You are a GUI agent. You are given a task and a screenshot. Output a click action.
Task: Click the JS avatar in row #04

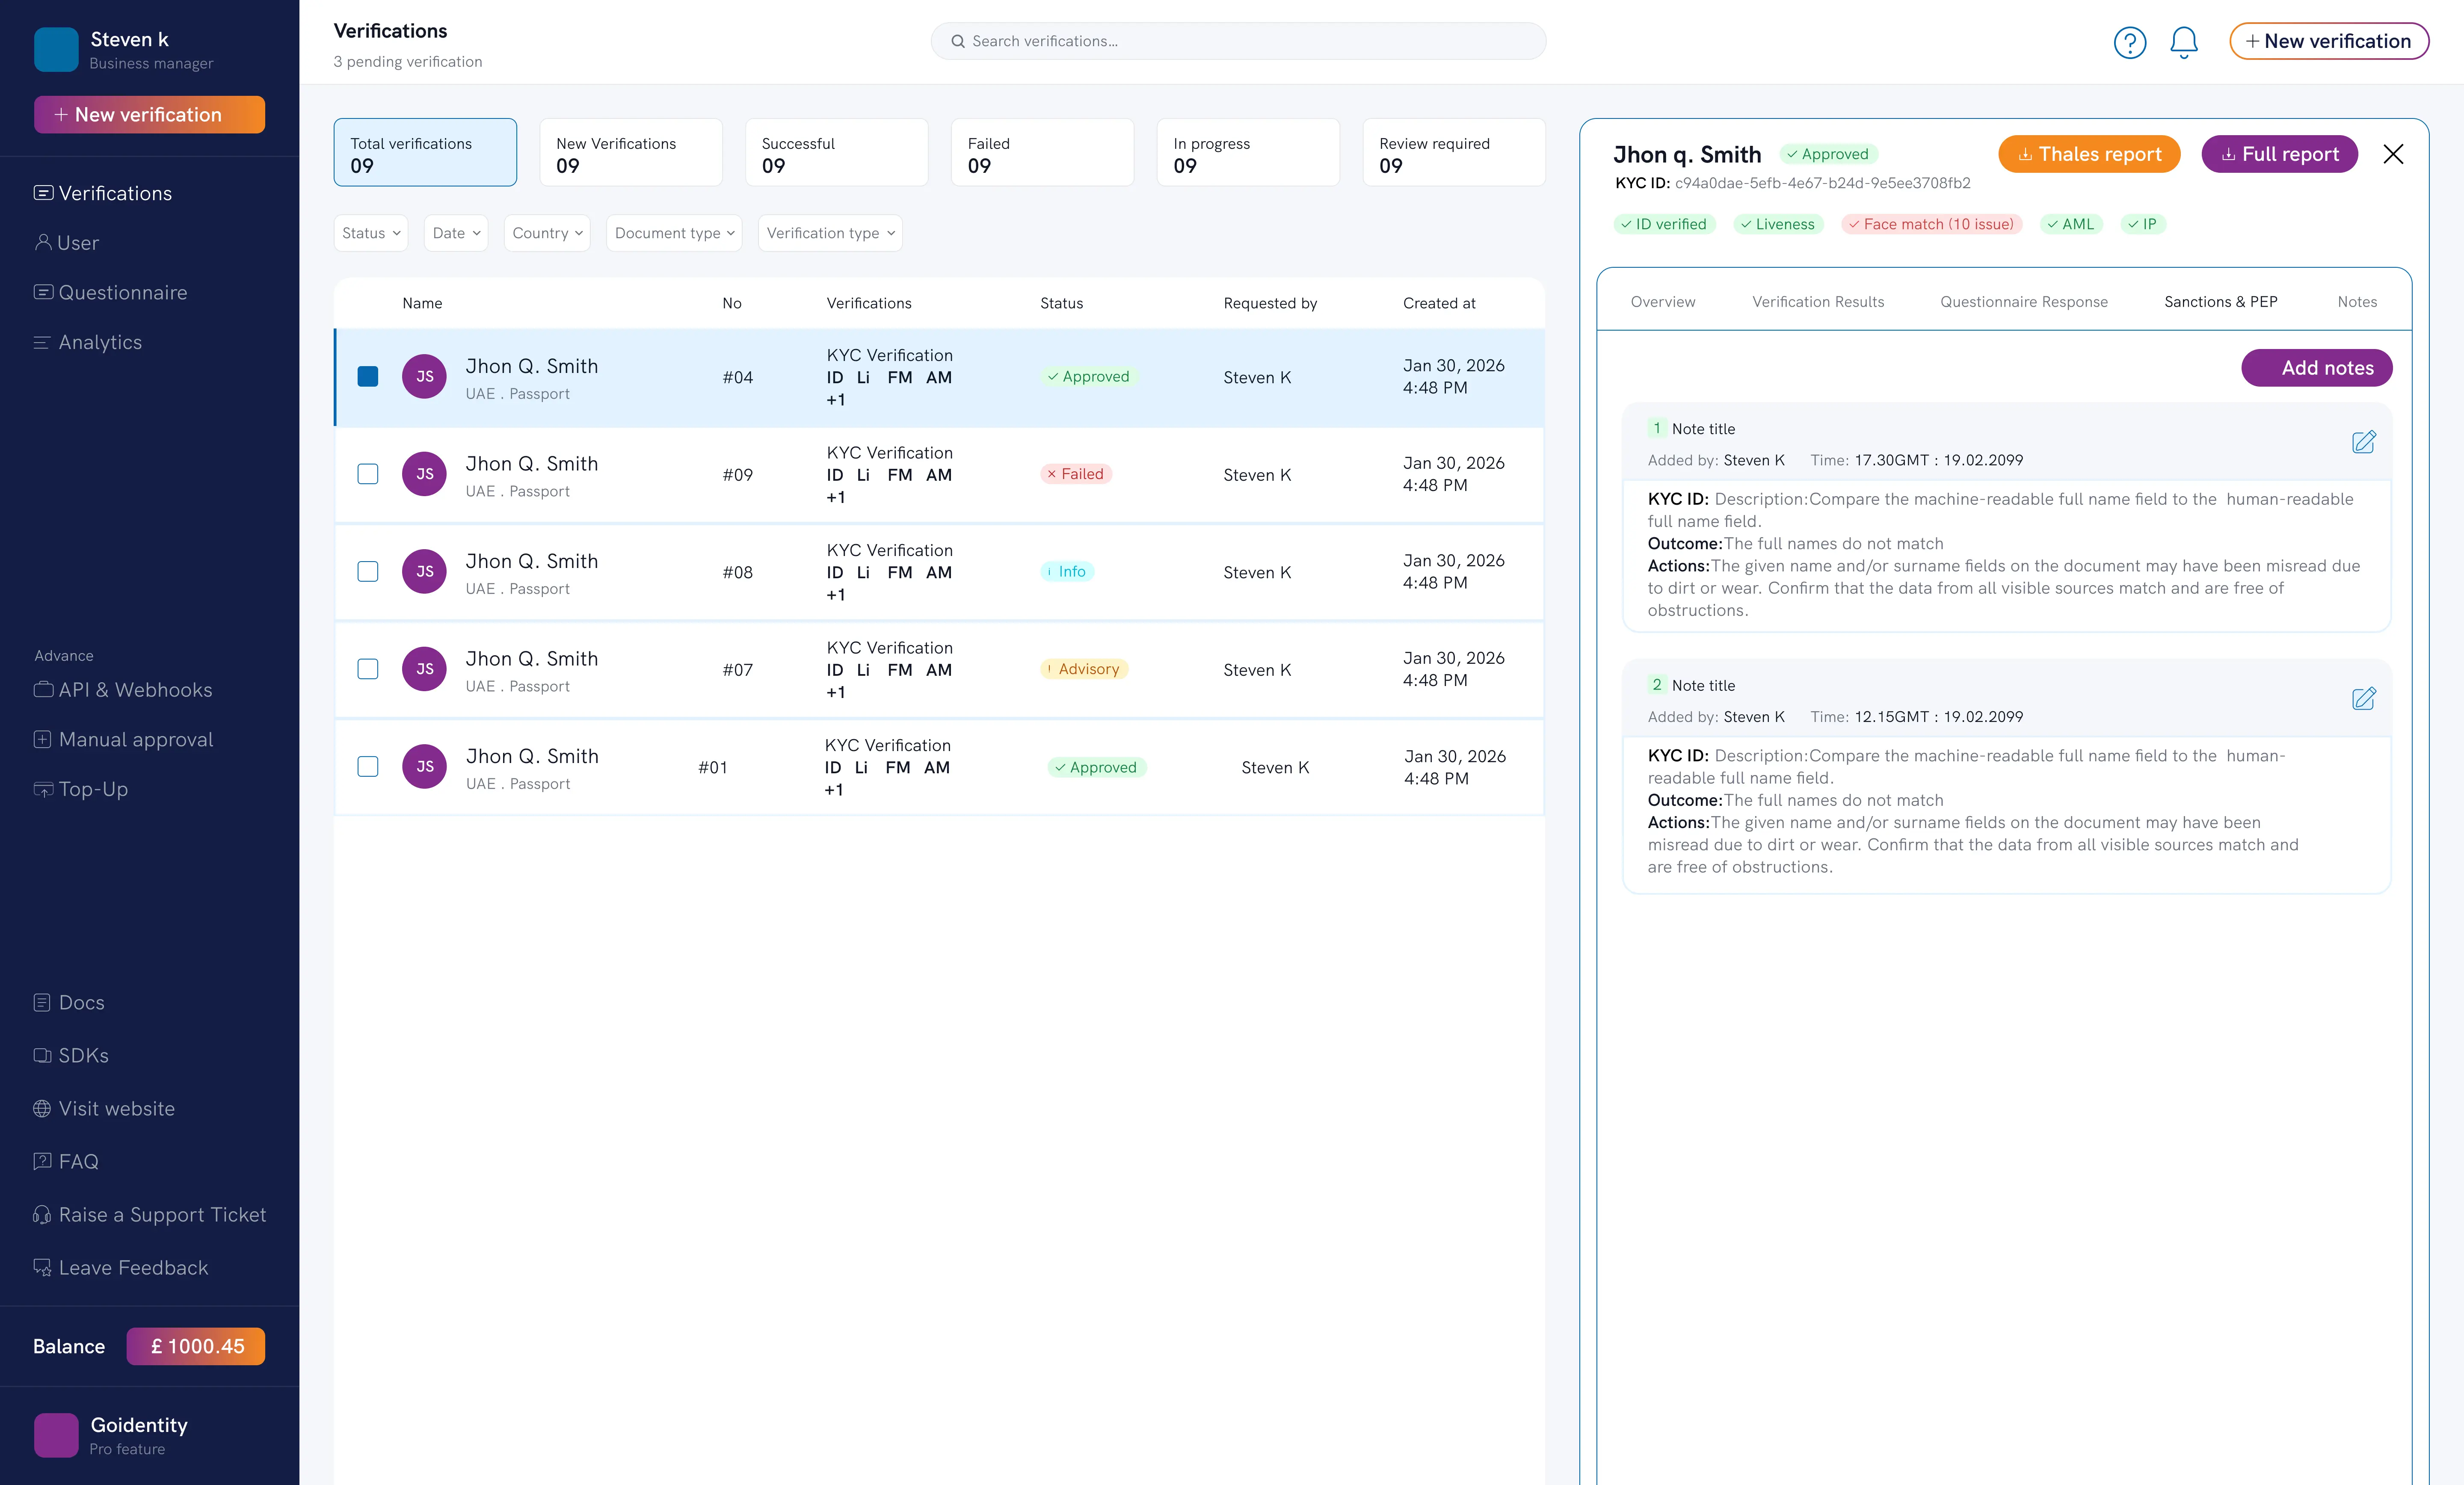[424, 377]
